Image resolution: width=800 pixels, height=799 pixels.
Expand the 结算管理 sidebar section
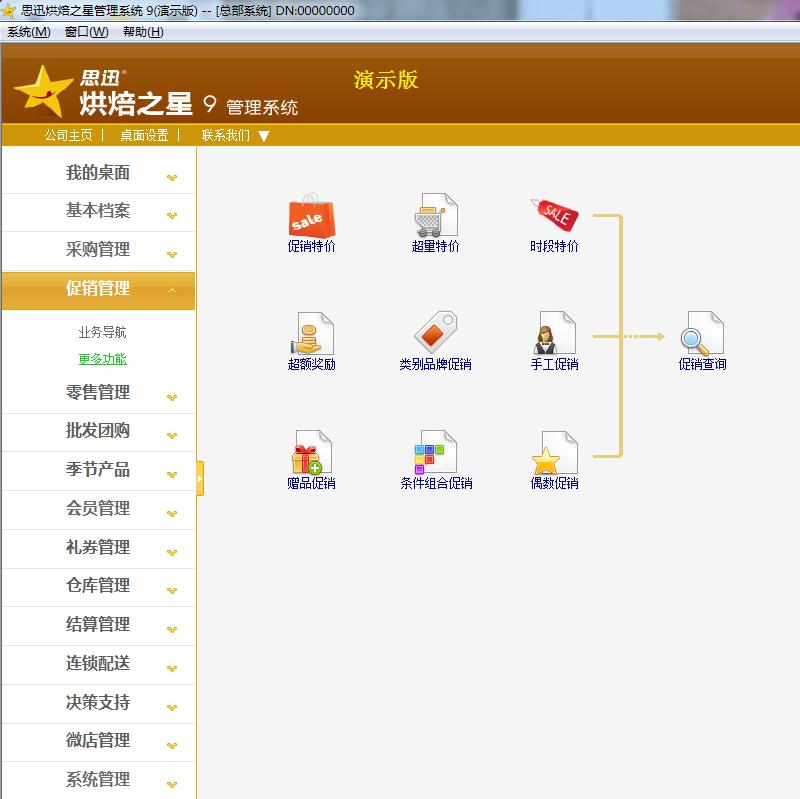[98, 625]
